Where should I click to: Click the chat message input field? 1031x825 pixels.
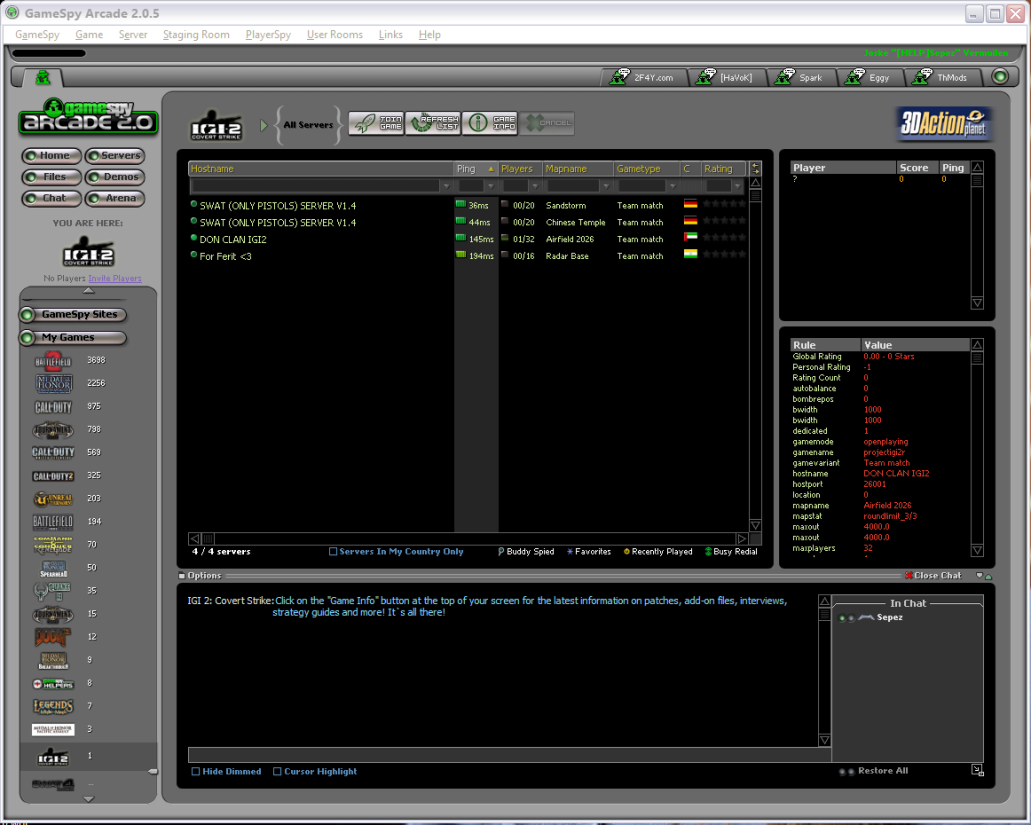click(x=509, y=755)
